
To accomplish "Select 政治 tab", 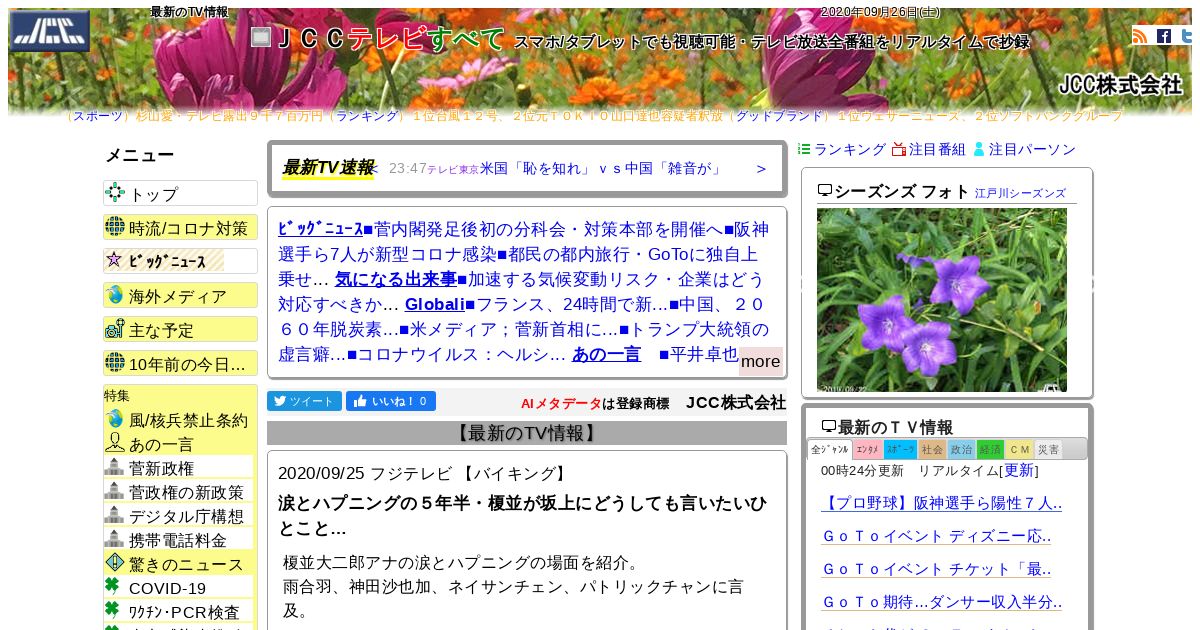I will pyautogui.click(x=961, y=450).
